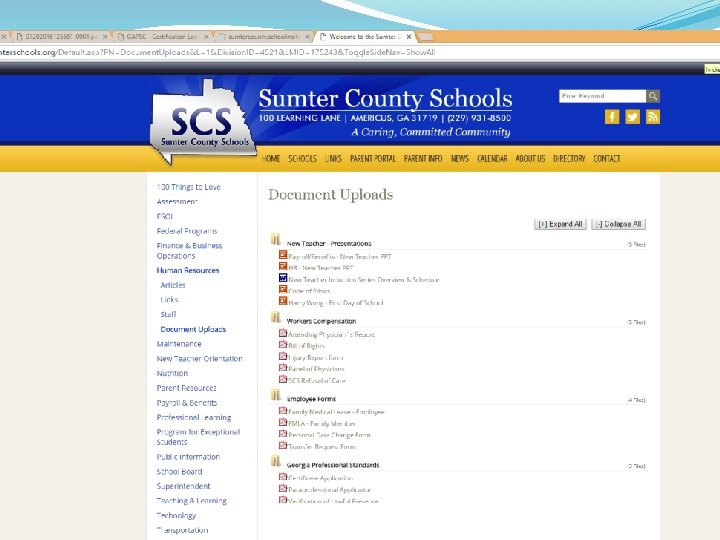This screenshot has width=720, height=540.
Task: Open the Bill of Rights document link
Action: click(306, 346)
